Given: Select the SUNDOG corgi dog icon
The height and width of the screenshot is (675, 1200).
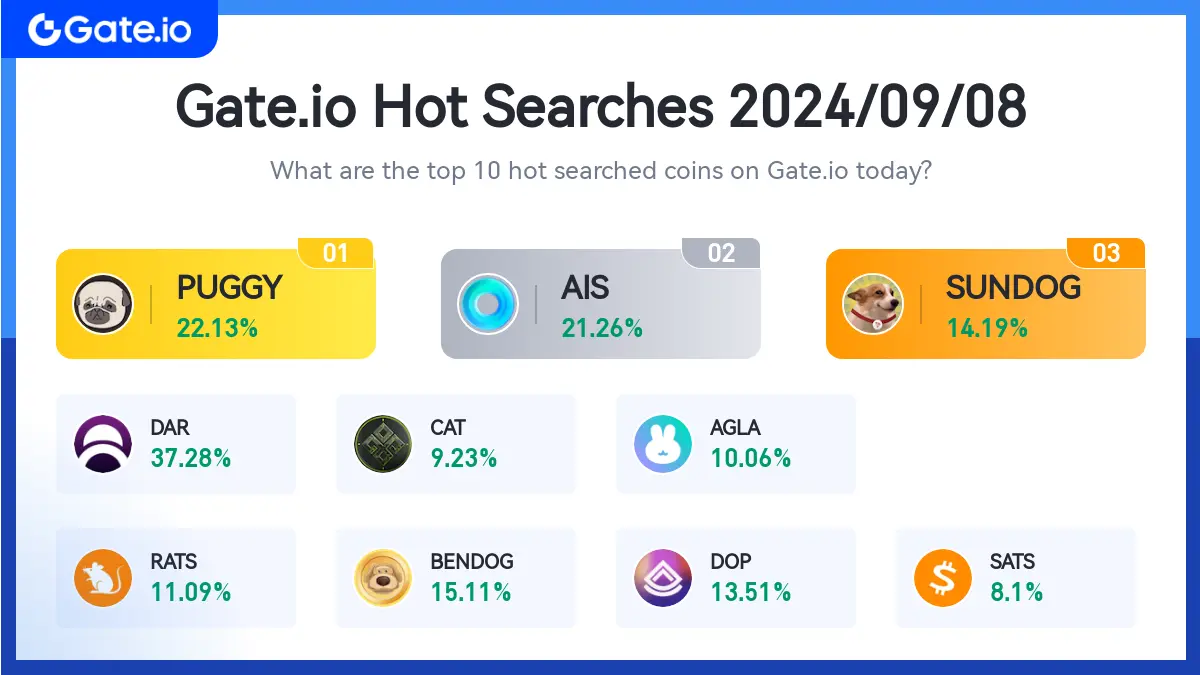Looking at the screenshot, I should 873,303.
